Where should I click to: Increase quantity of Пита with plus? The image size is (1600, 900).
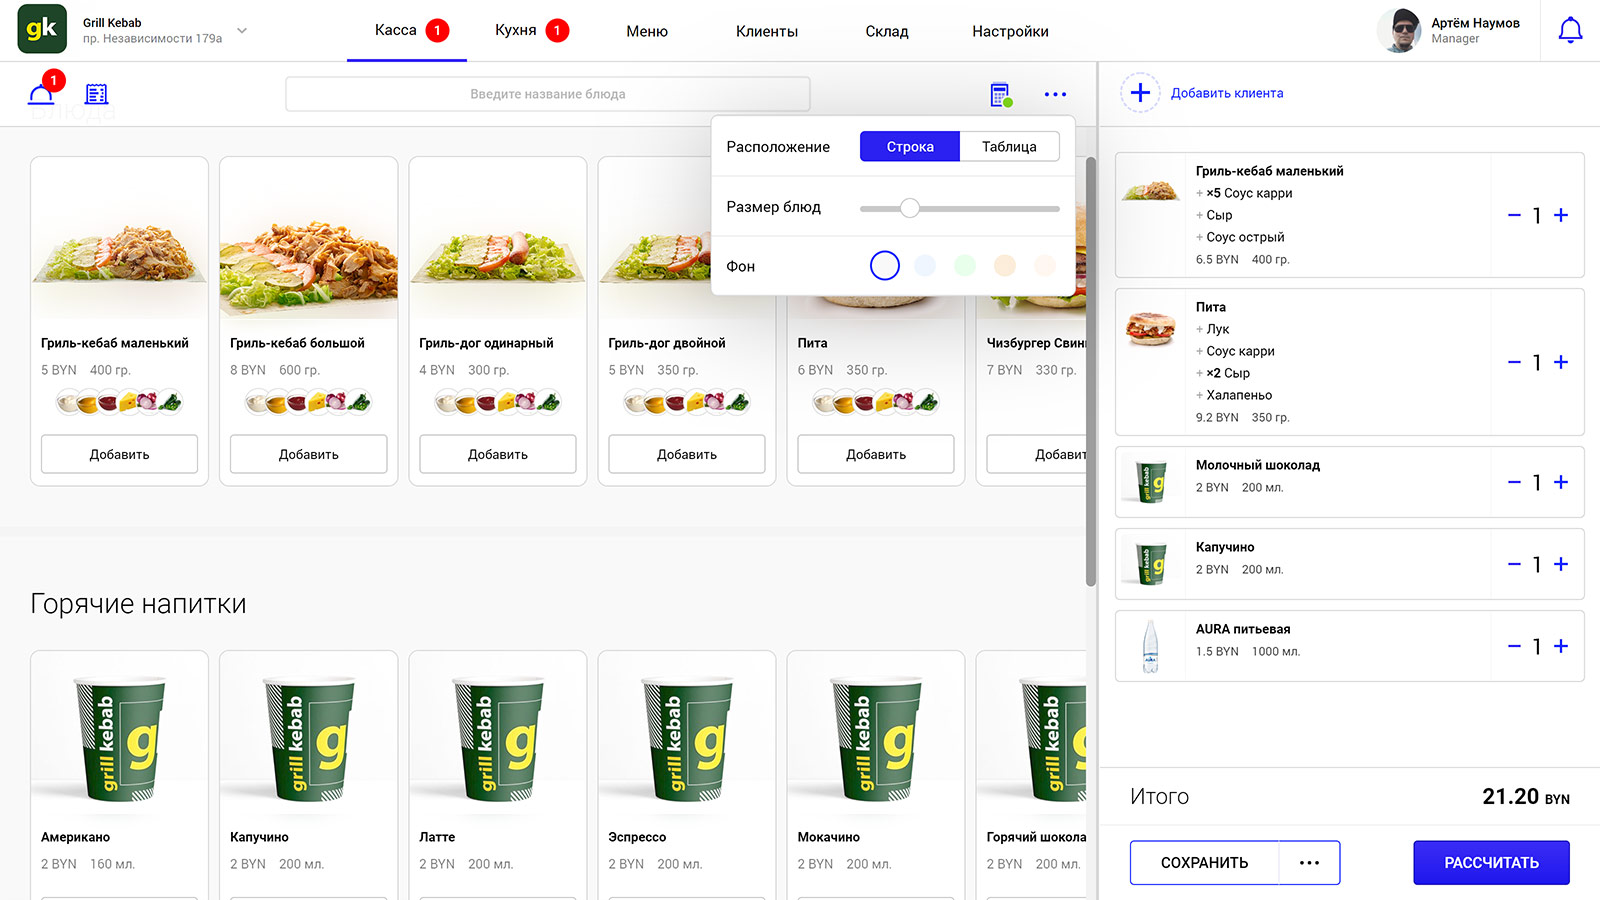coord(1561,362)
